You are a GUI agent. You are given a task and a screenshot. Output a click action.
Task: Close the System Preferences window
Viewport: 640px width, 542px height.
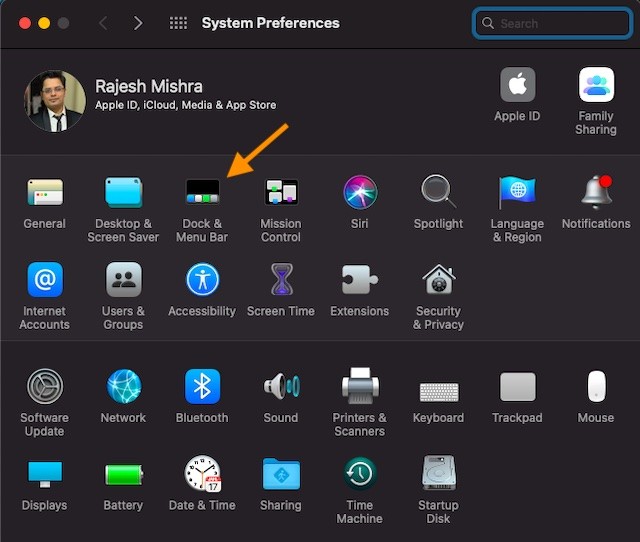point(25,23)
